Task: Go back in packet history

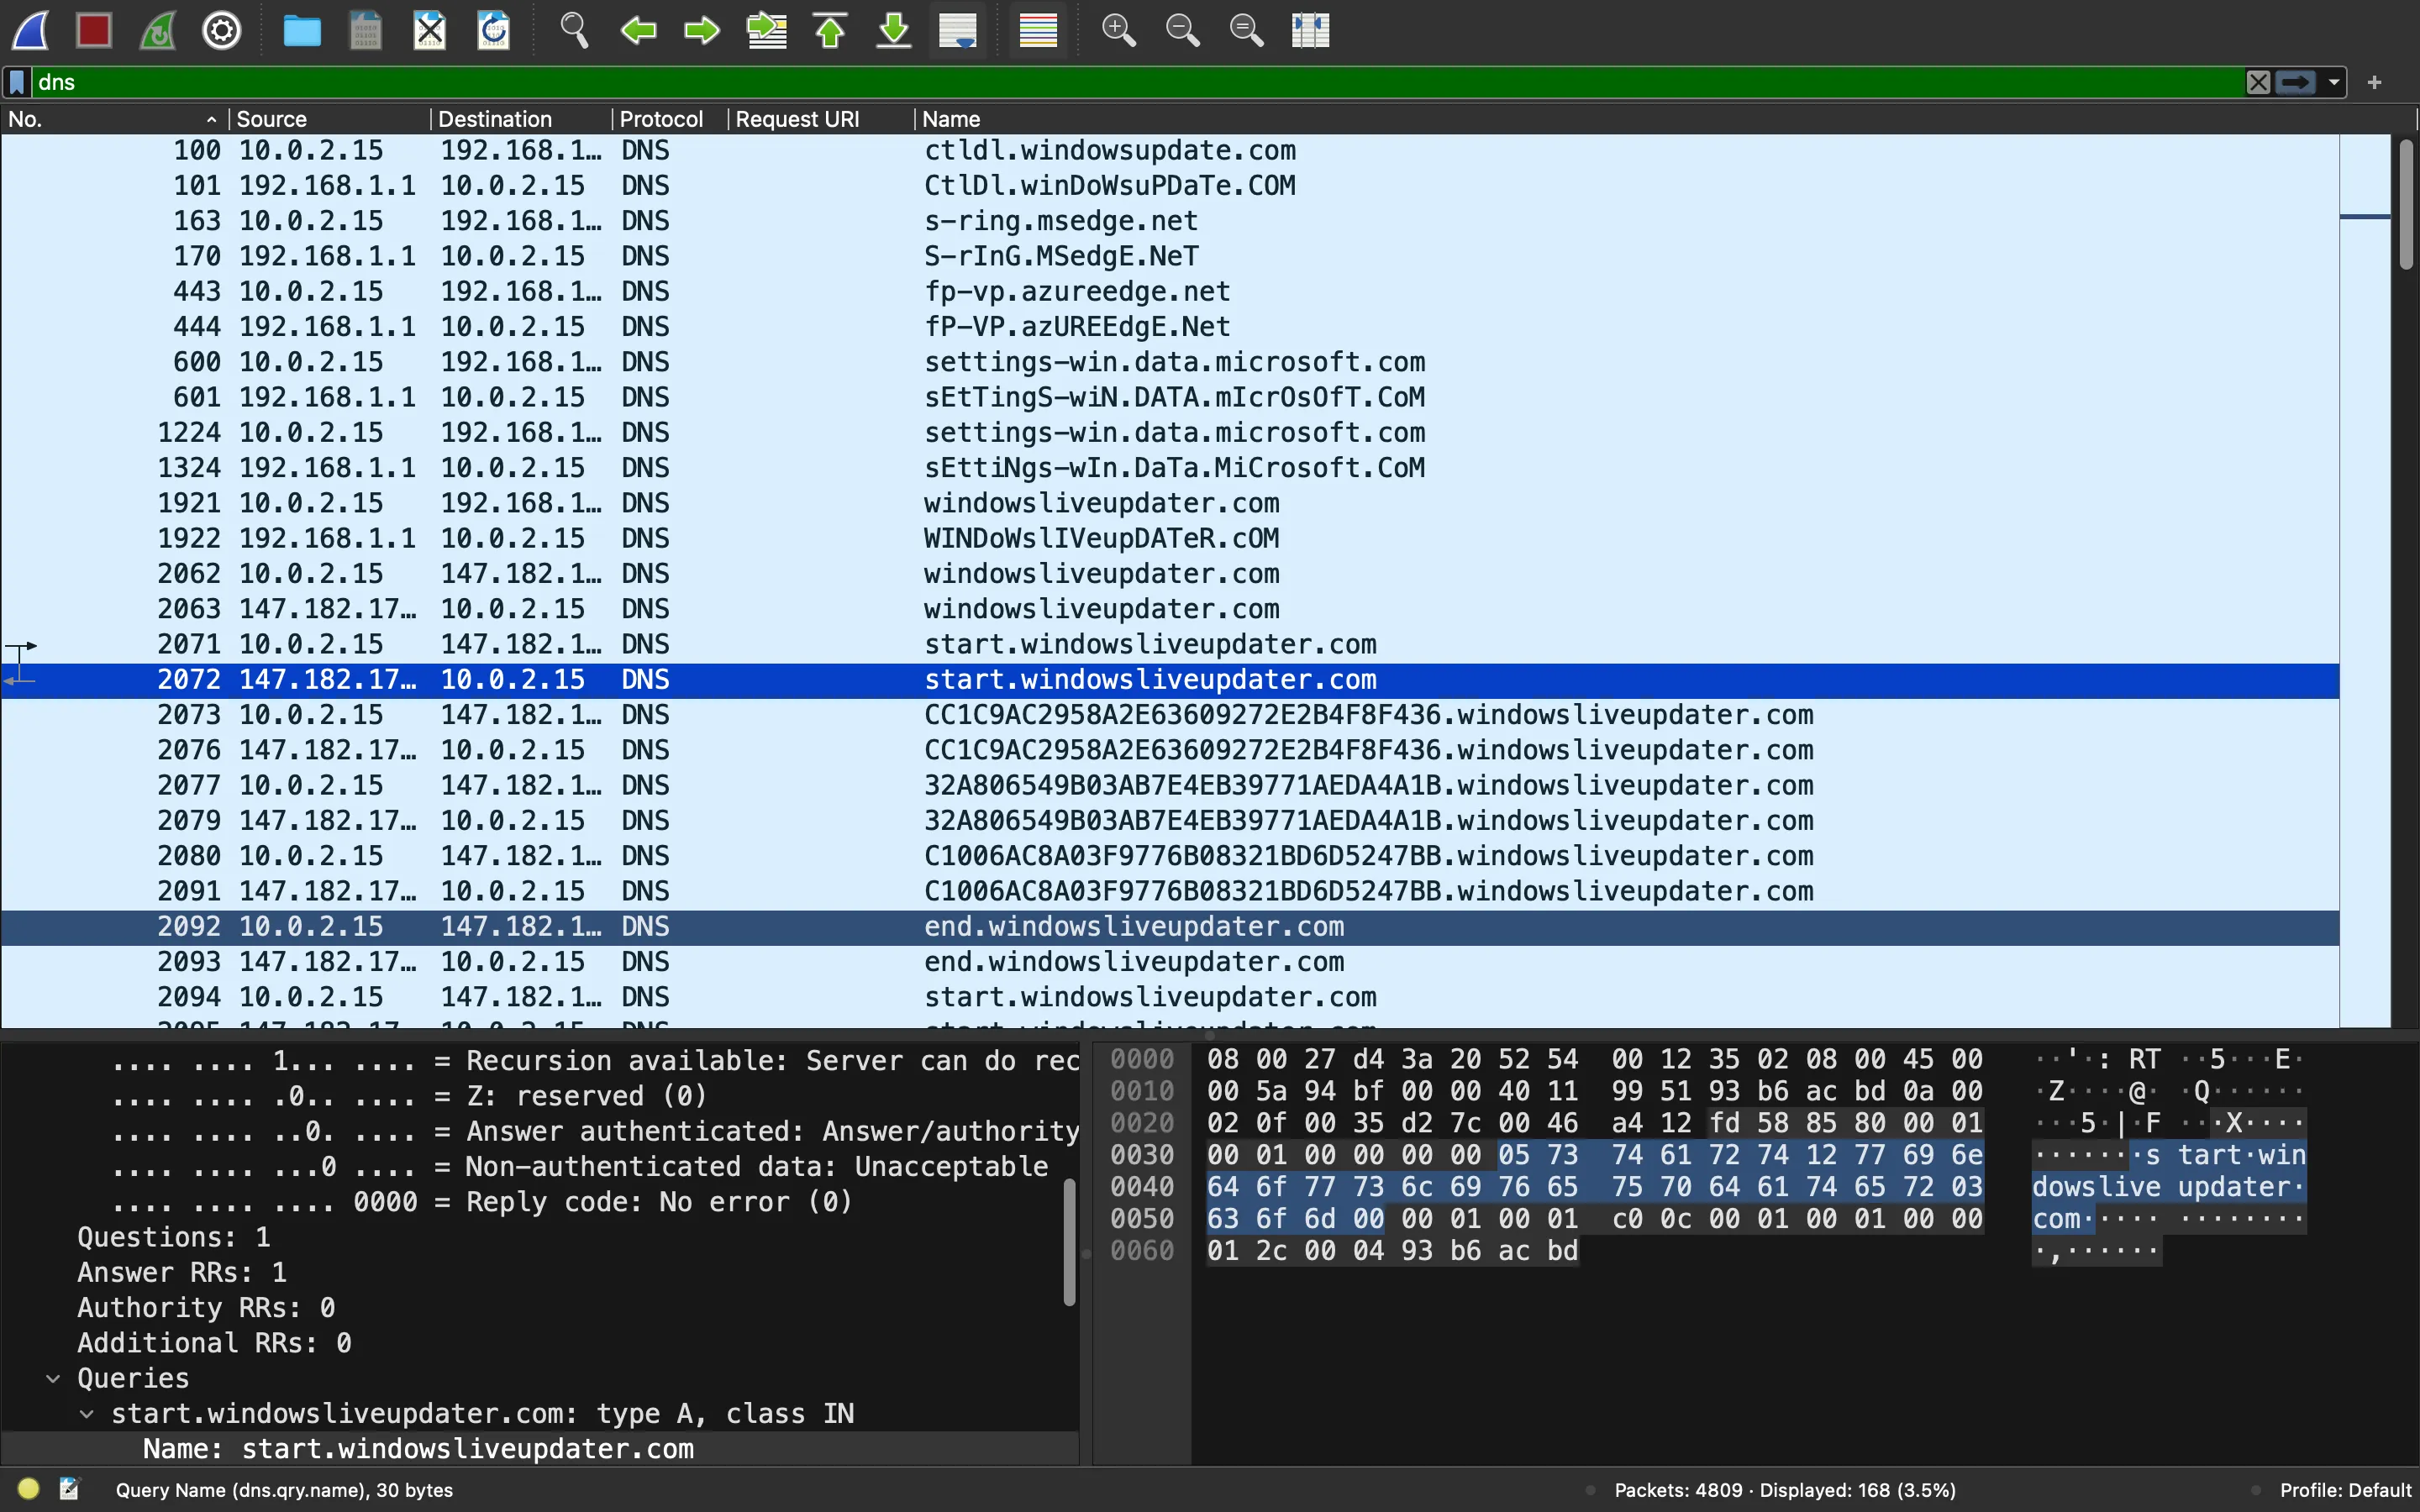Action: tap(638, 31)
